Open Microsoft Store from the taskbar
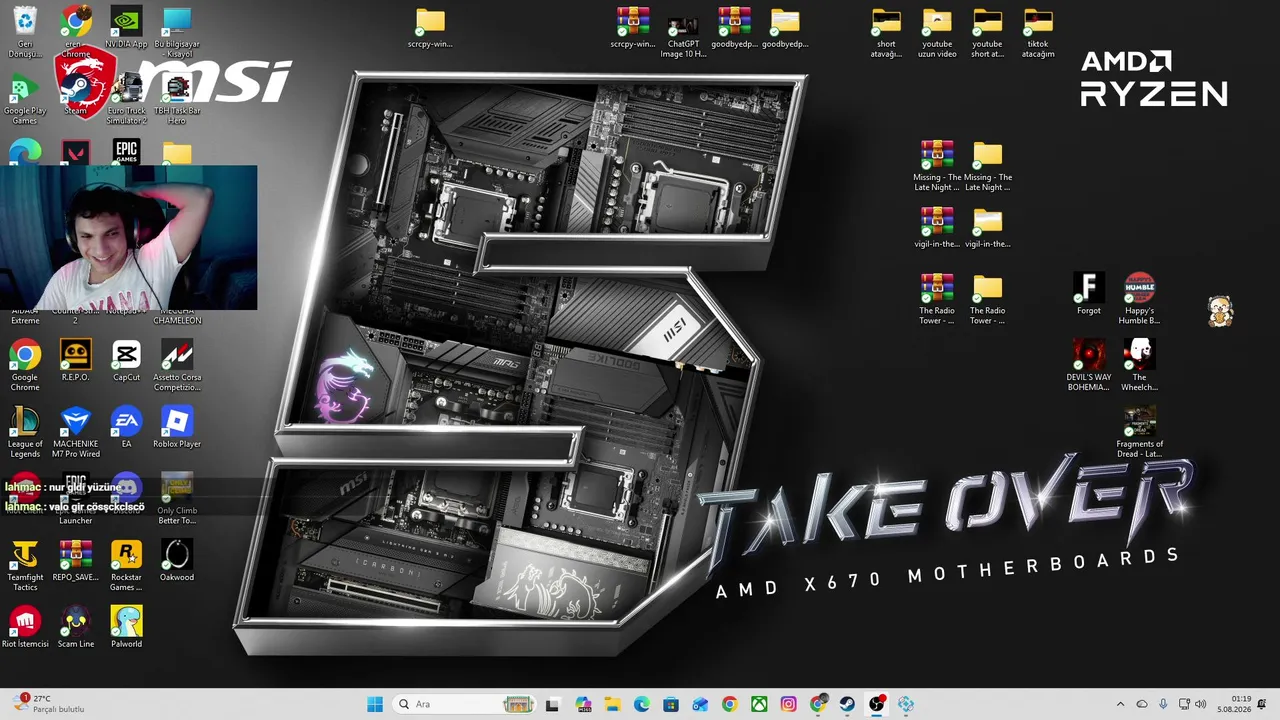Screen dimensions: 1280x720 tap(671, 704)
